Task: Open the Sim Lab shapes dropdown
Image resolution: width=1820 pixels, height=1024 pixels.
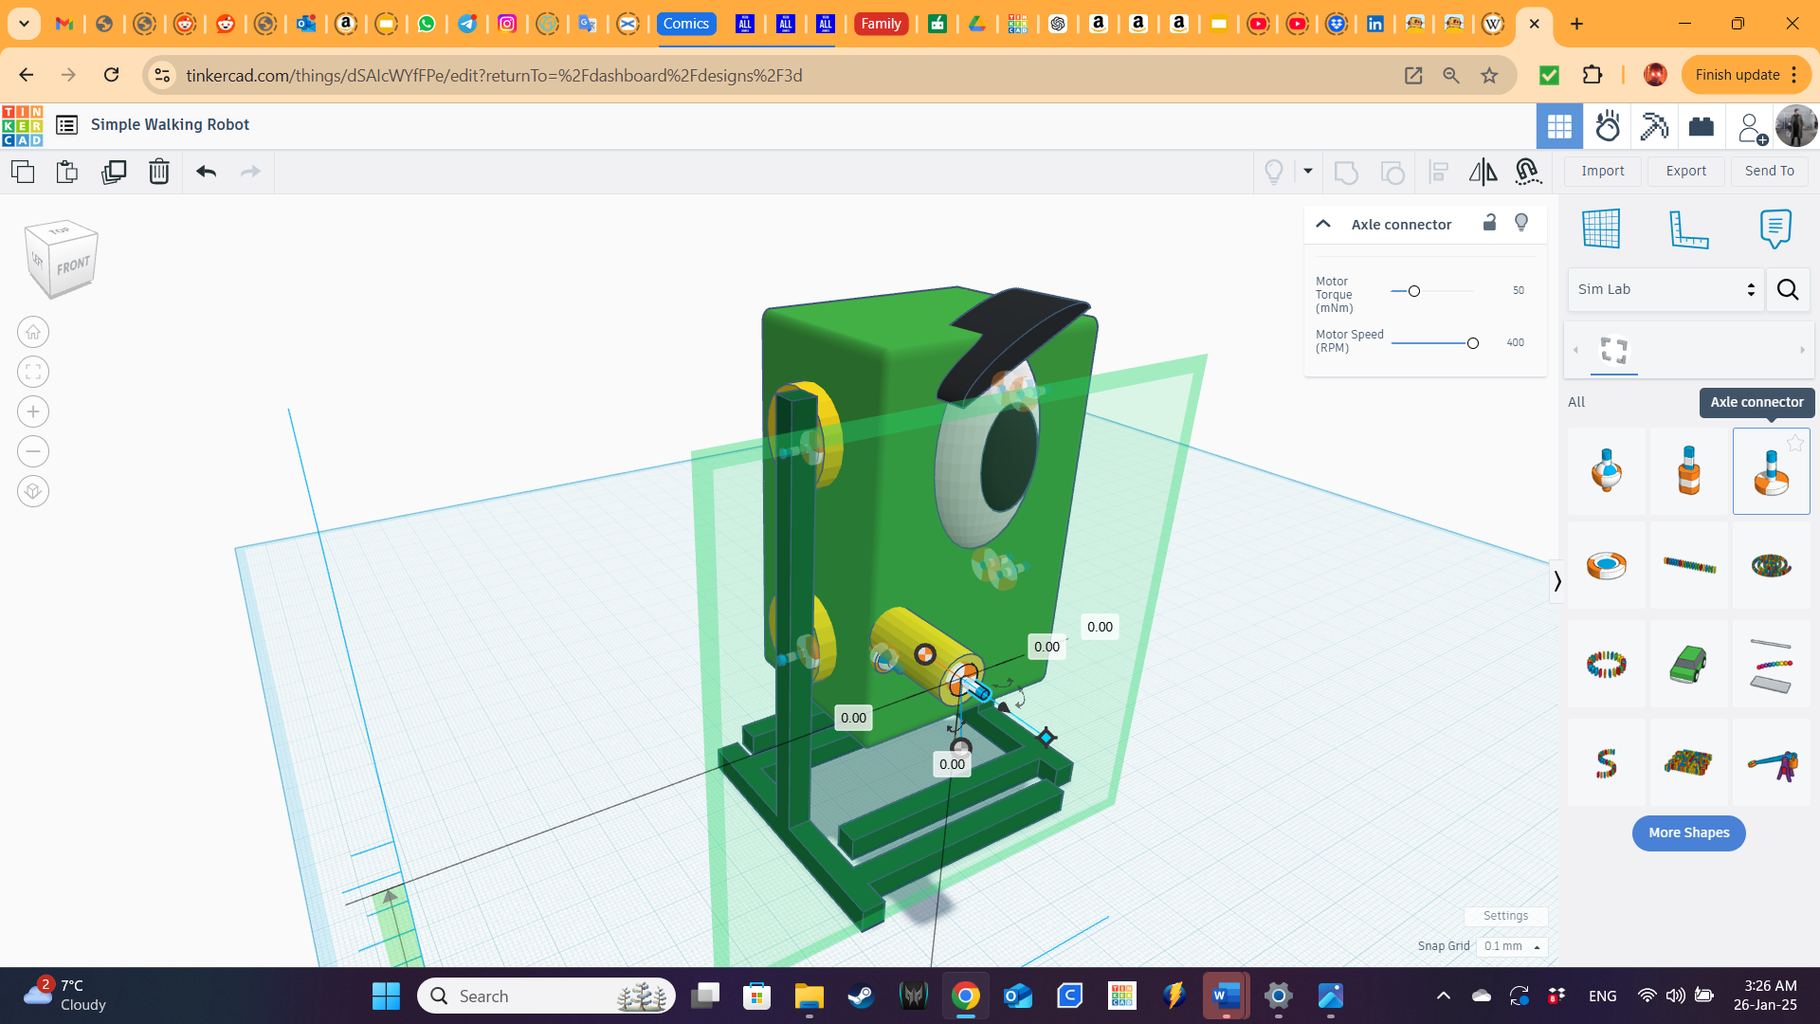Action: pyautogui.click(x=1665, y=289)
